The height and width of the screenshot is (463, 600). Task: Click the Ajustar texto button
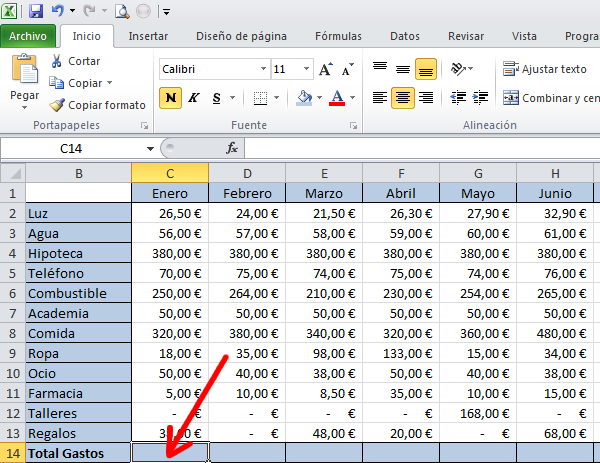tap(544, 69)
